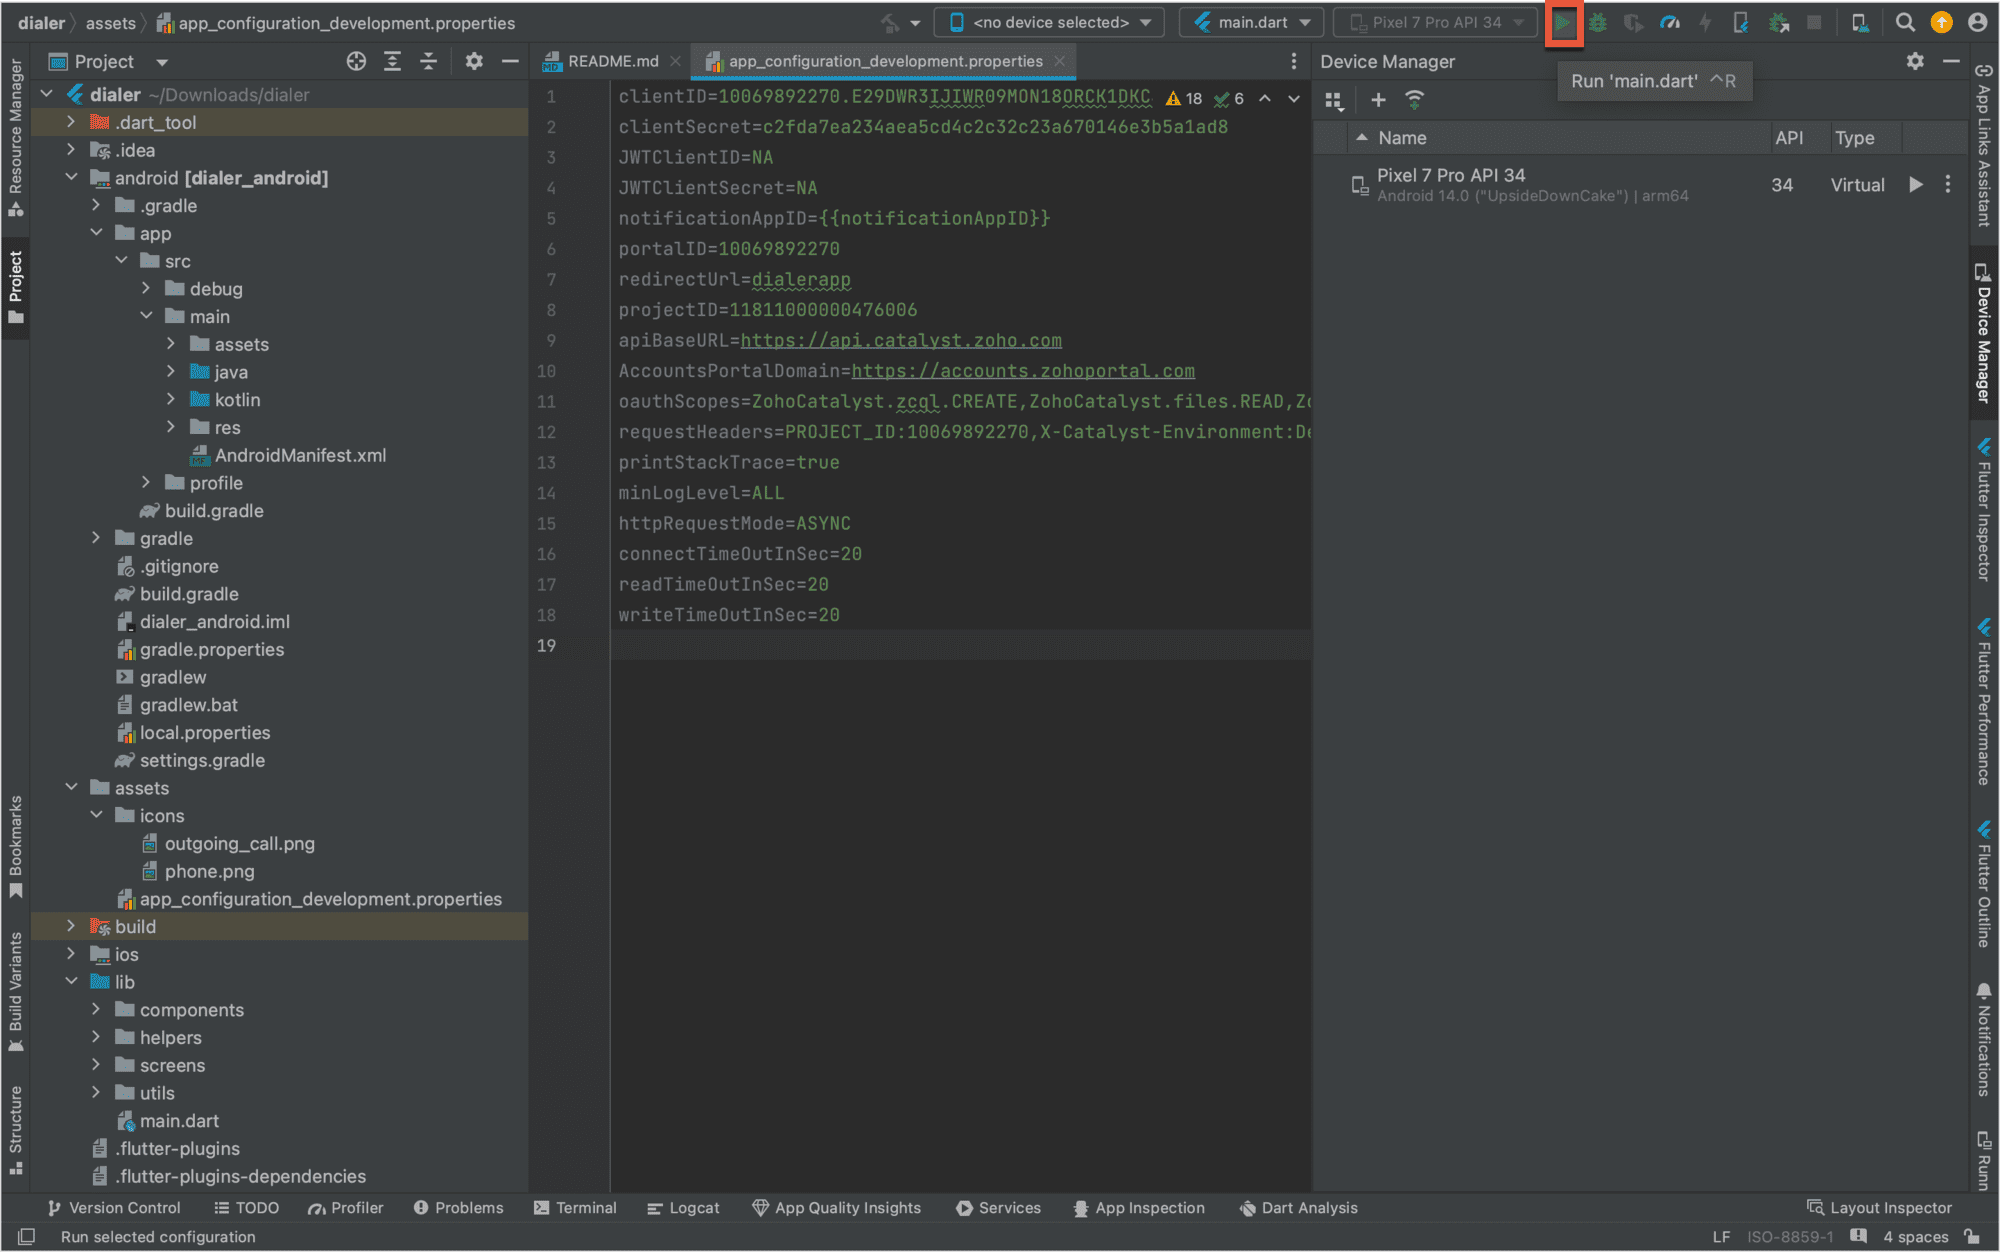
Task: Jump to previous highlighted problem arrow
Action: (x=1265, y=98)
